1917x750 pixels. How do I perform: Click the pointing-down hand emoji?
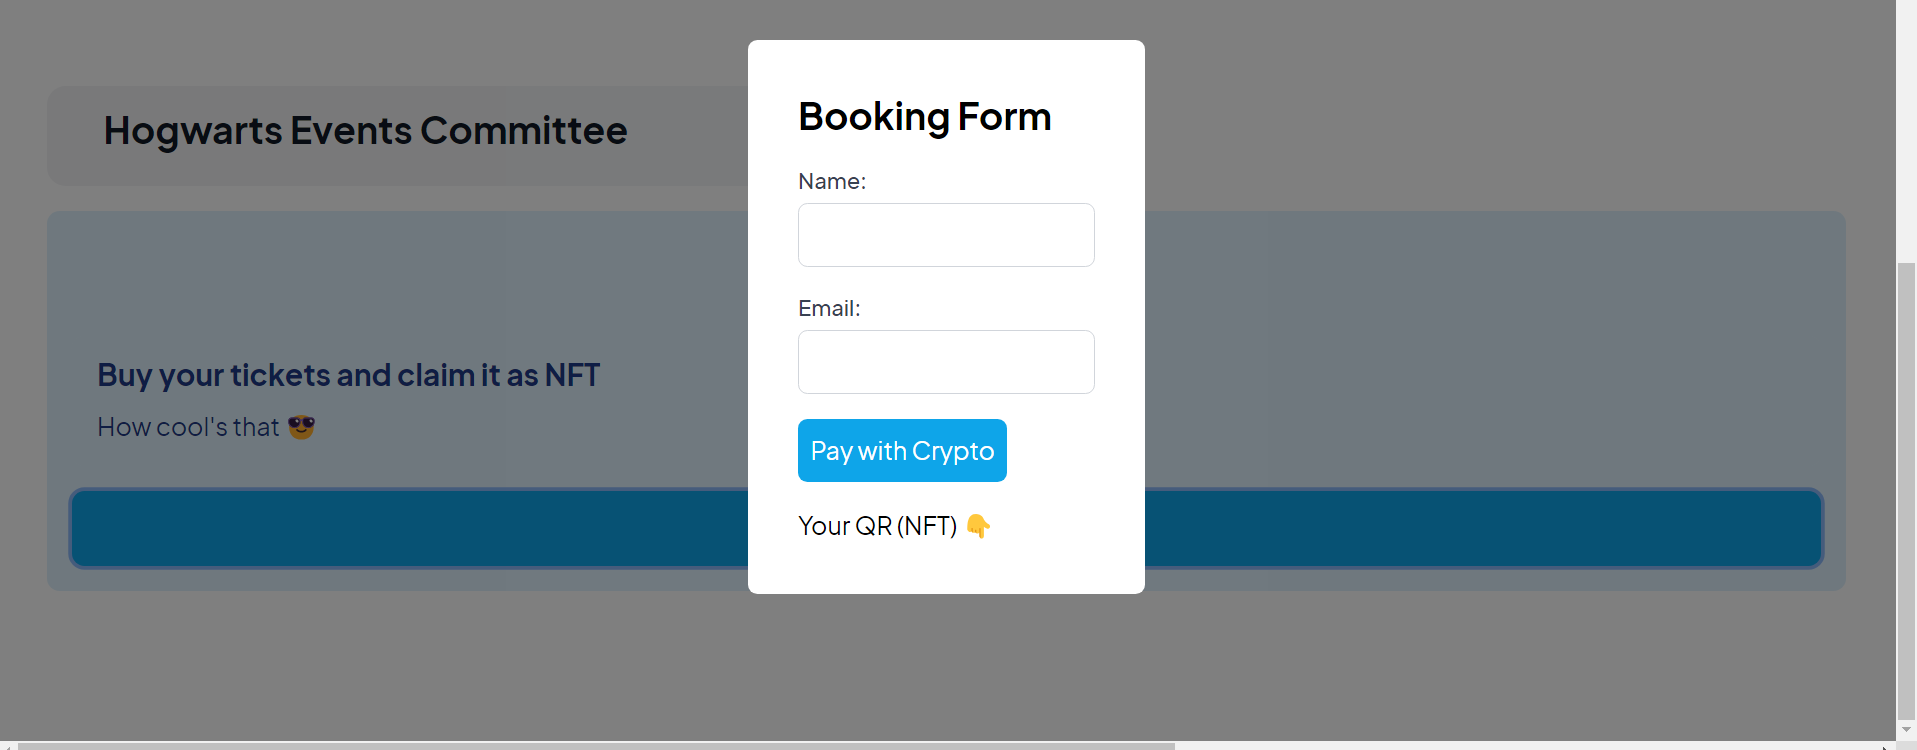coord(978,526)
